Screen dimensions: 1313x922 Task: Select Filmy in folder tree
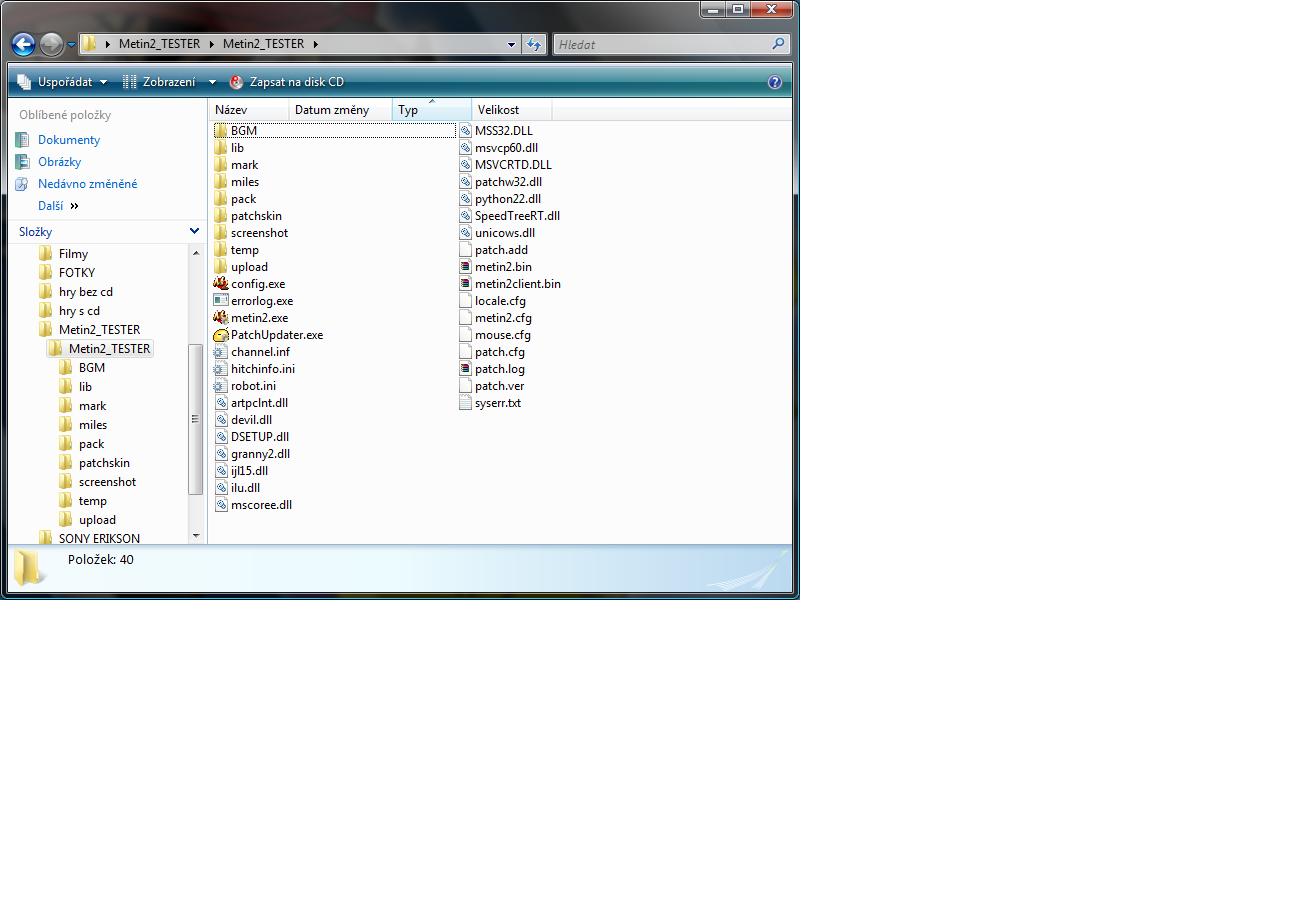pyautogui.click(x=73, y=254)
